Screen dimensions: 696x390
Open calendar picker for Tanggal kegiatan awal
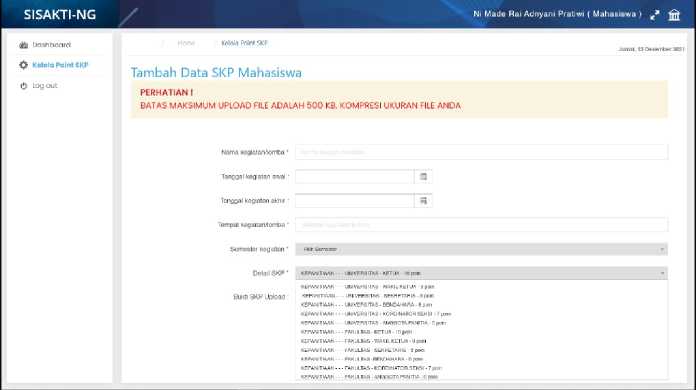423,177
